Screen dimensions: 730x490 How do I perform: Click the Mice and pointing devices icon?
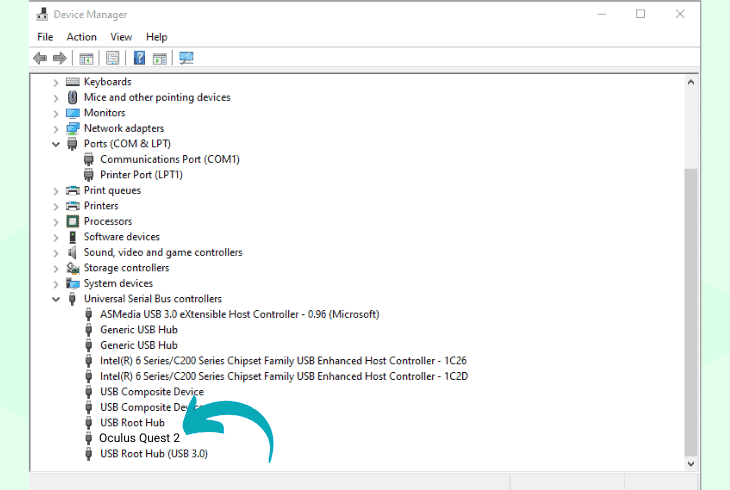(x=73, y=97)
